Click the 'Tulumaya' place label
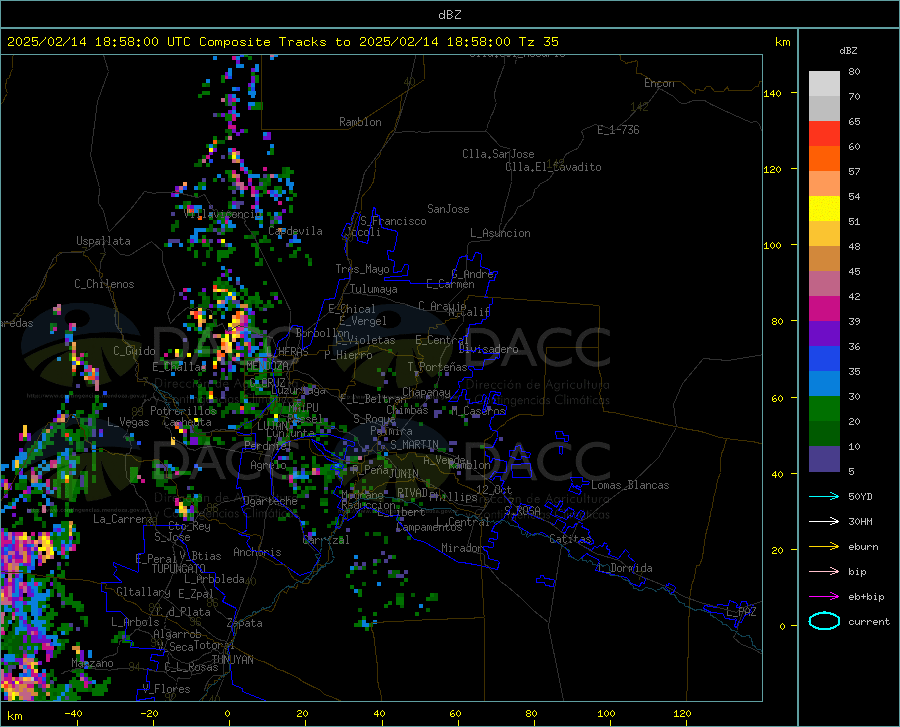 [x=374, y=289]
